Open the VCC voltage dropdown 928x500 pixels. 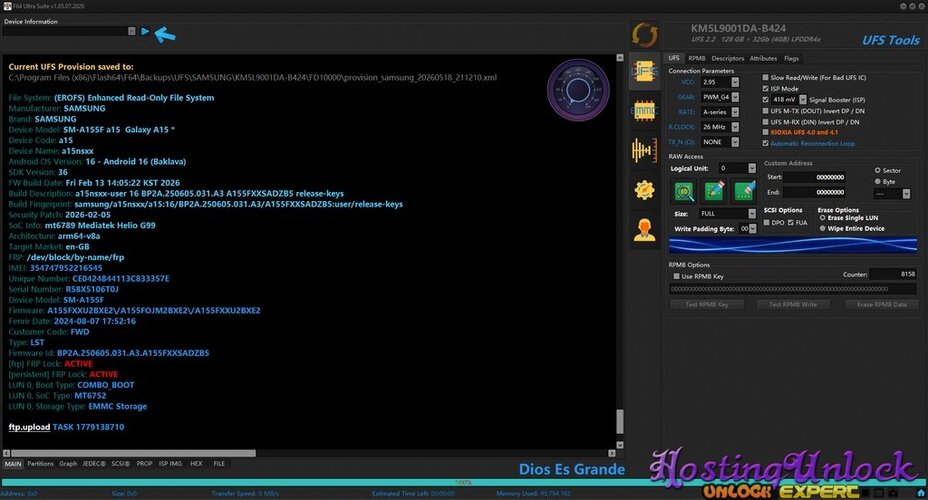click(735, 82)
